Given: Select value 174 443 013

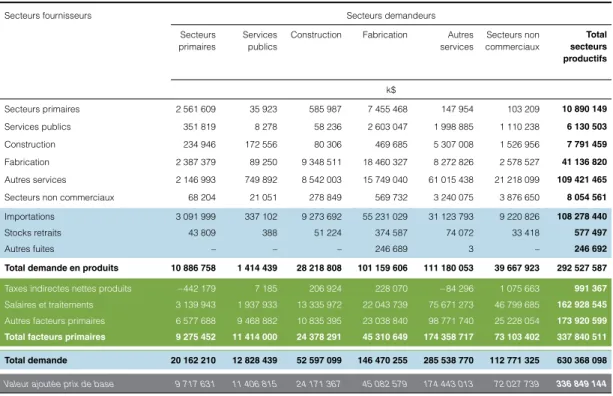Looking at the screenshot, I should [x=448, y=384].
